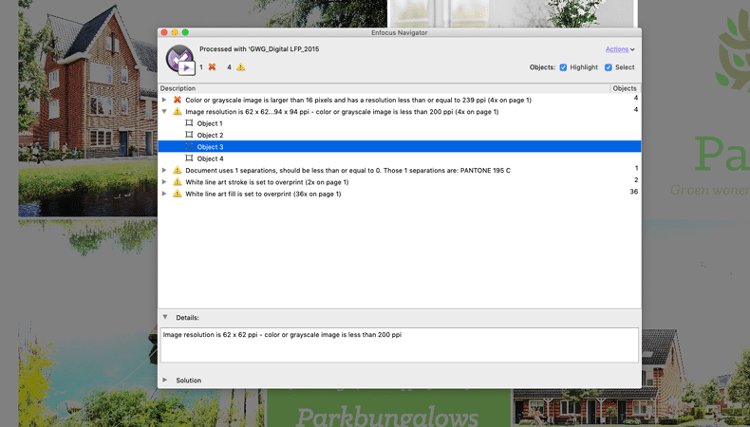
Task: Toggle the Highlight objects checkbox
Action: [x=563, y=67]
